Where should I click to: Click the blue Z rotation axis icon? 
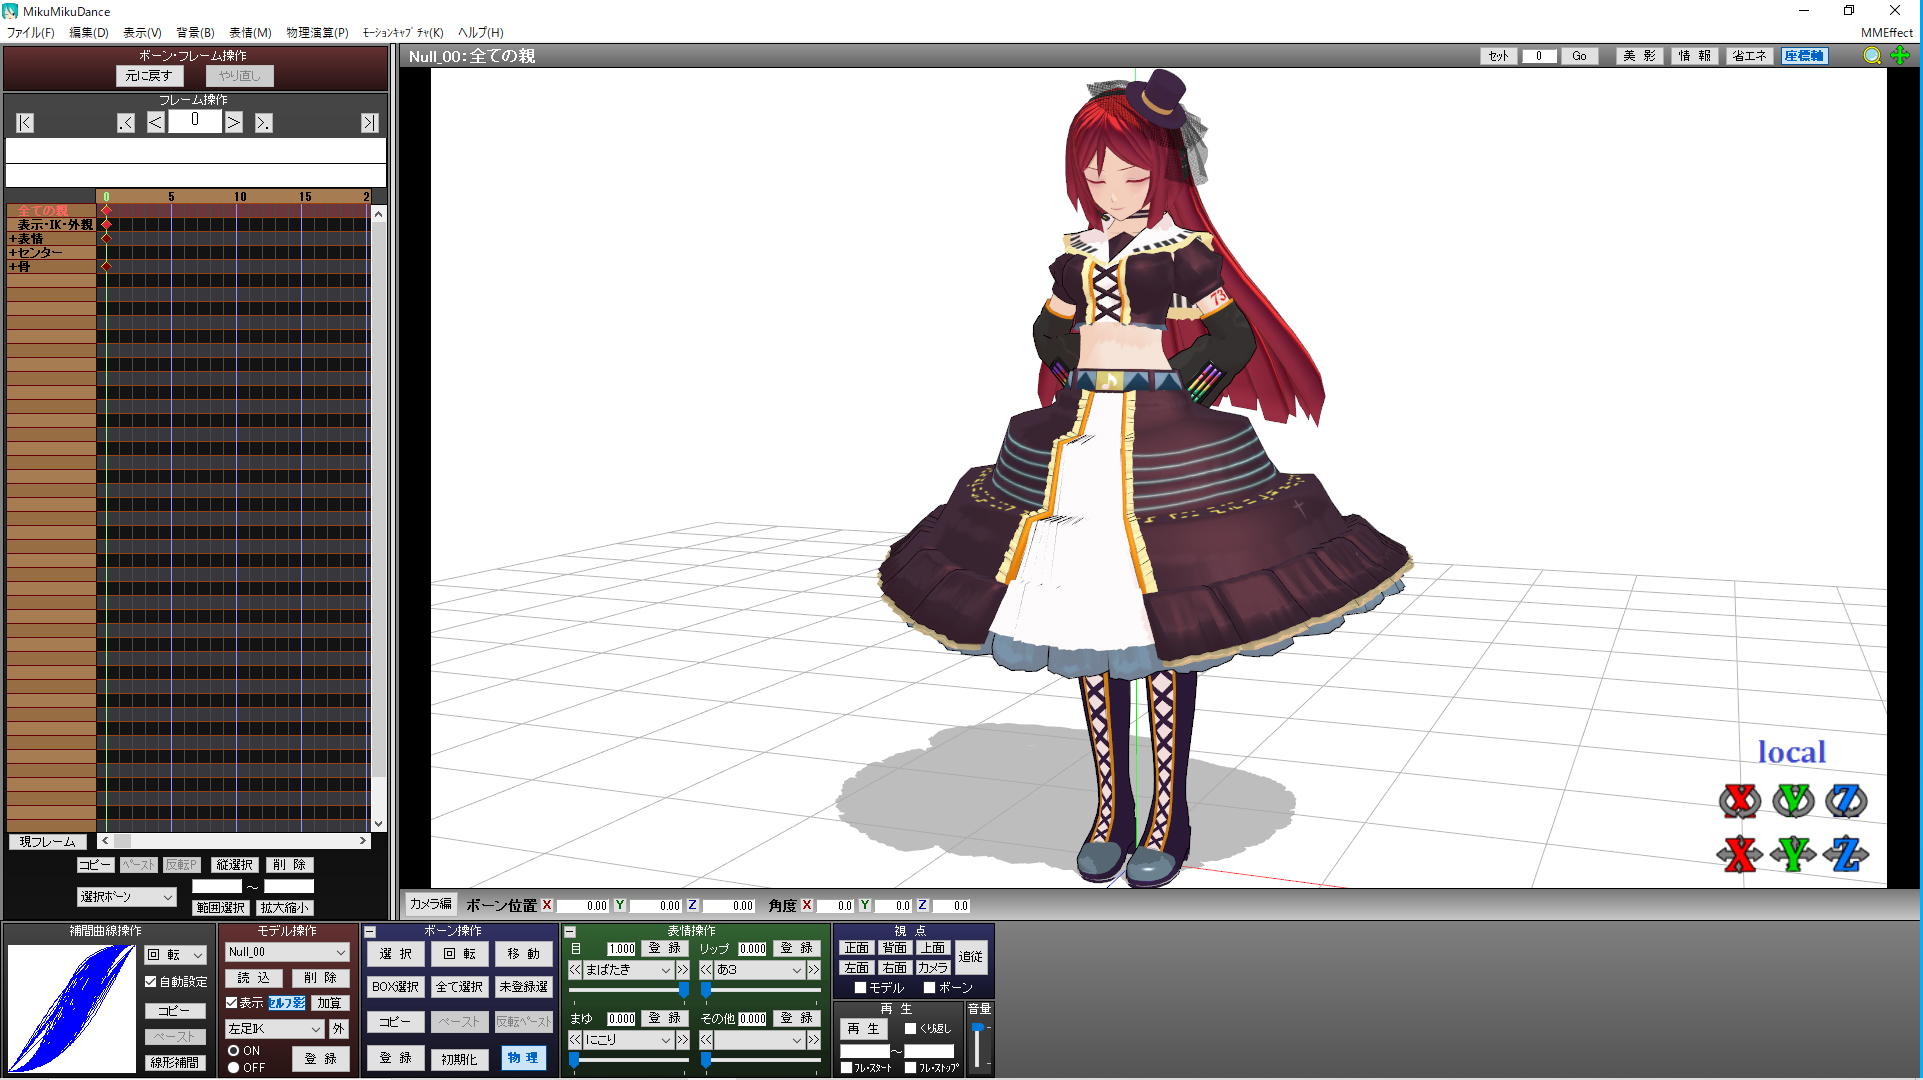(1846, 800)
